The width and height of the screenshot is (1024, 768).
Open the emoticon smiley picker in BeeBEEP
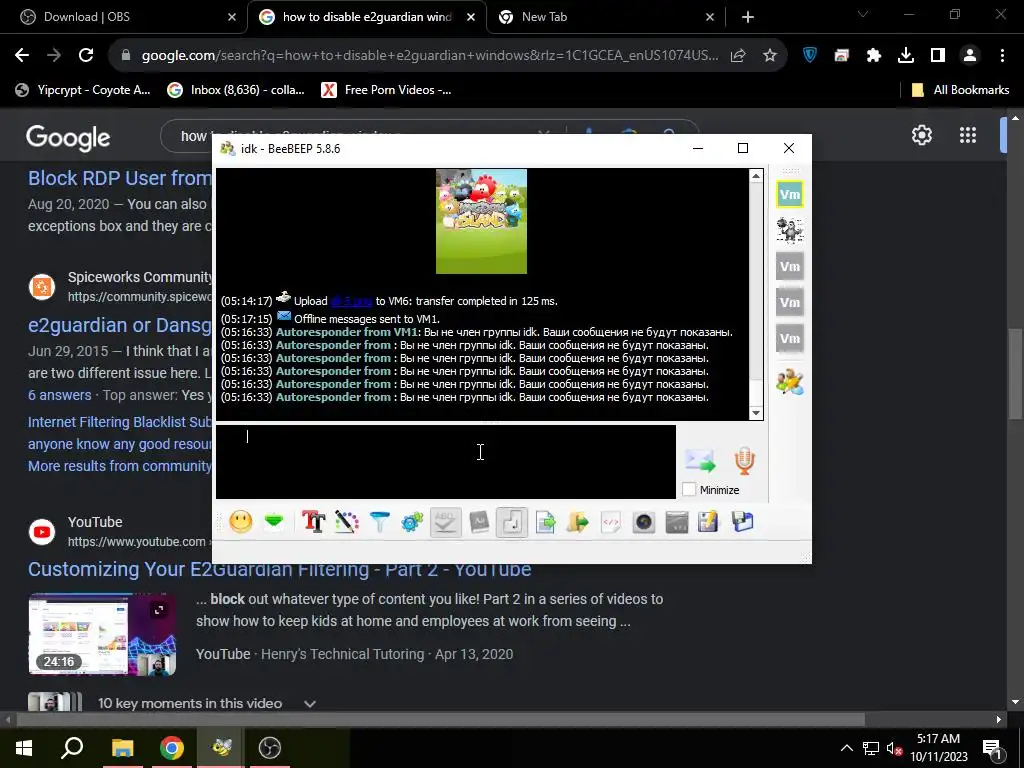tap(241, 522)
